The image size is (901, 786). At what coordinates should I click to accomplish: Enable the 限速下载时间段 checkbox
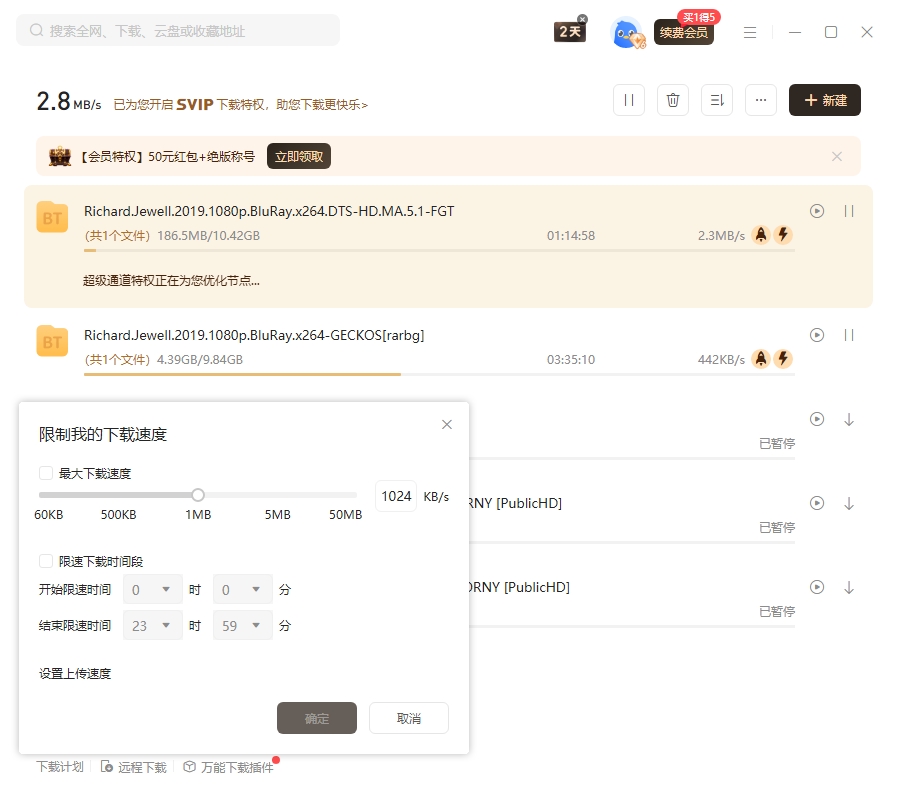pos(46,561)
